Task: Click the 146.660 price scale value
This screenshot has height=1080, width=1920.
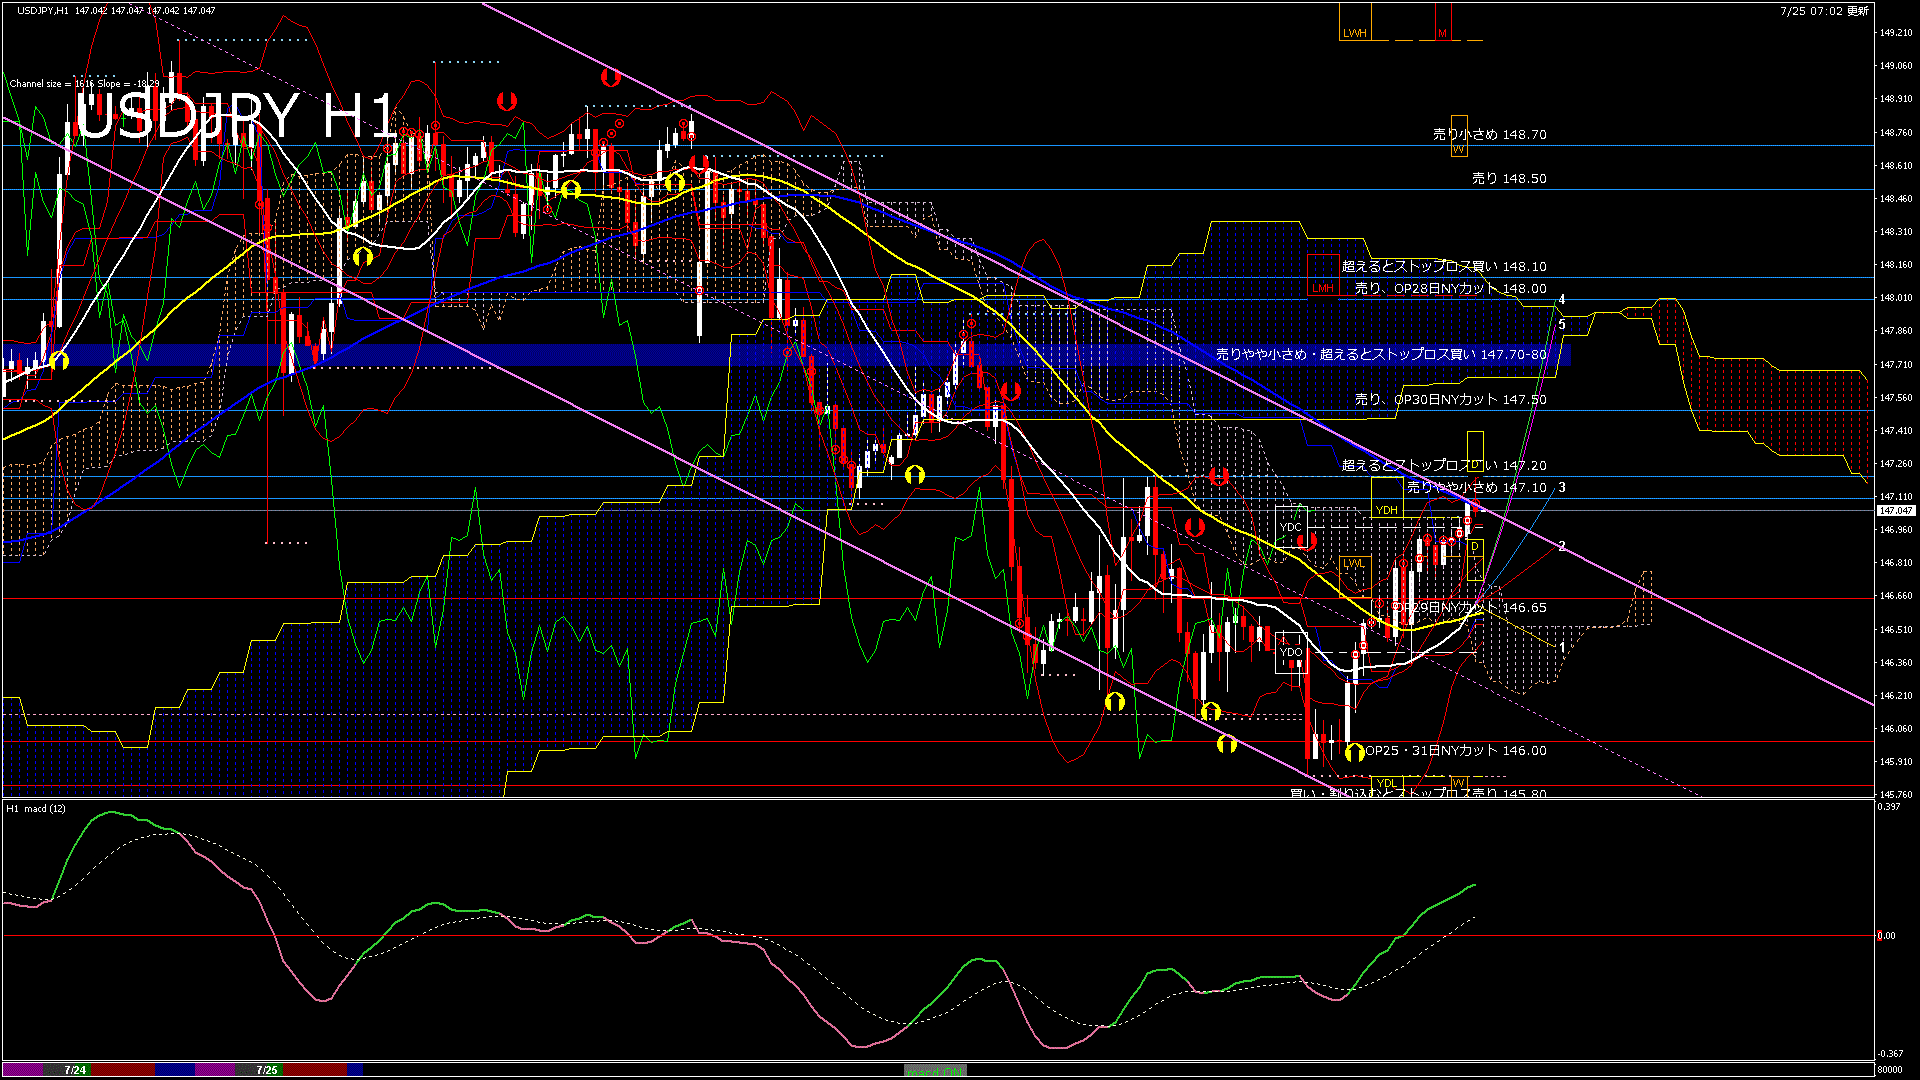Action: (x=1896, y=595)
